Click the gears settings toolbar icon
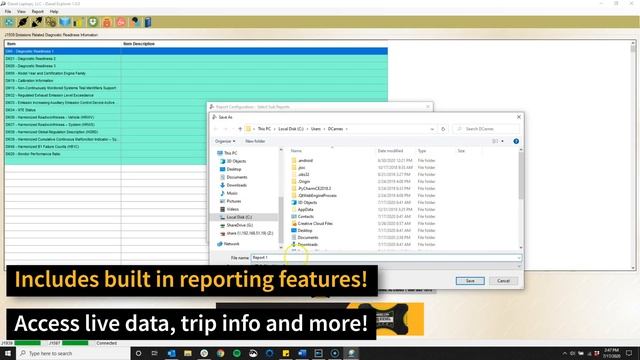This screenshot has height=360, width=640. coord(51,22)
